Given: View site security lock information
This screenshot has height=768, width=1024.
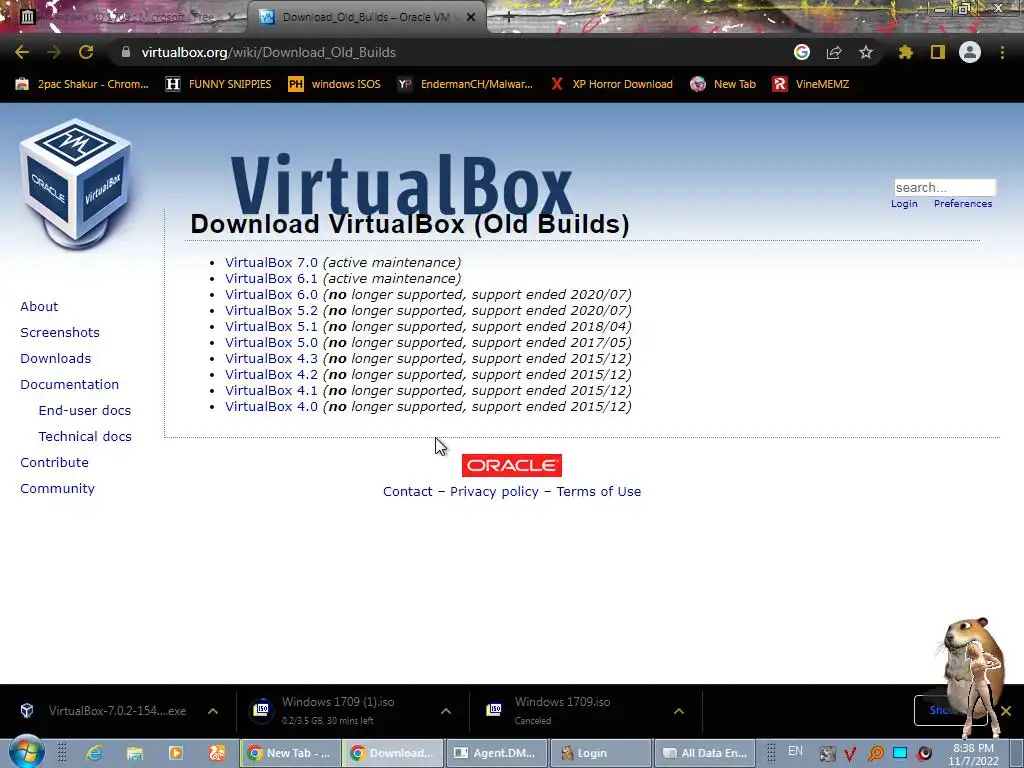Looking at the screenshot, I should 126,52.
